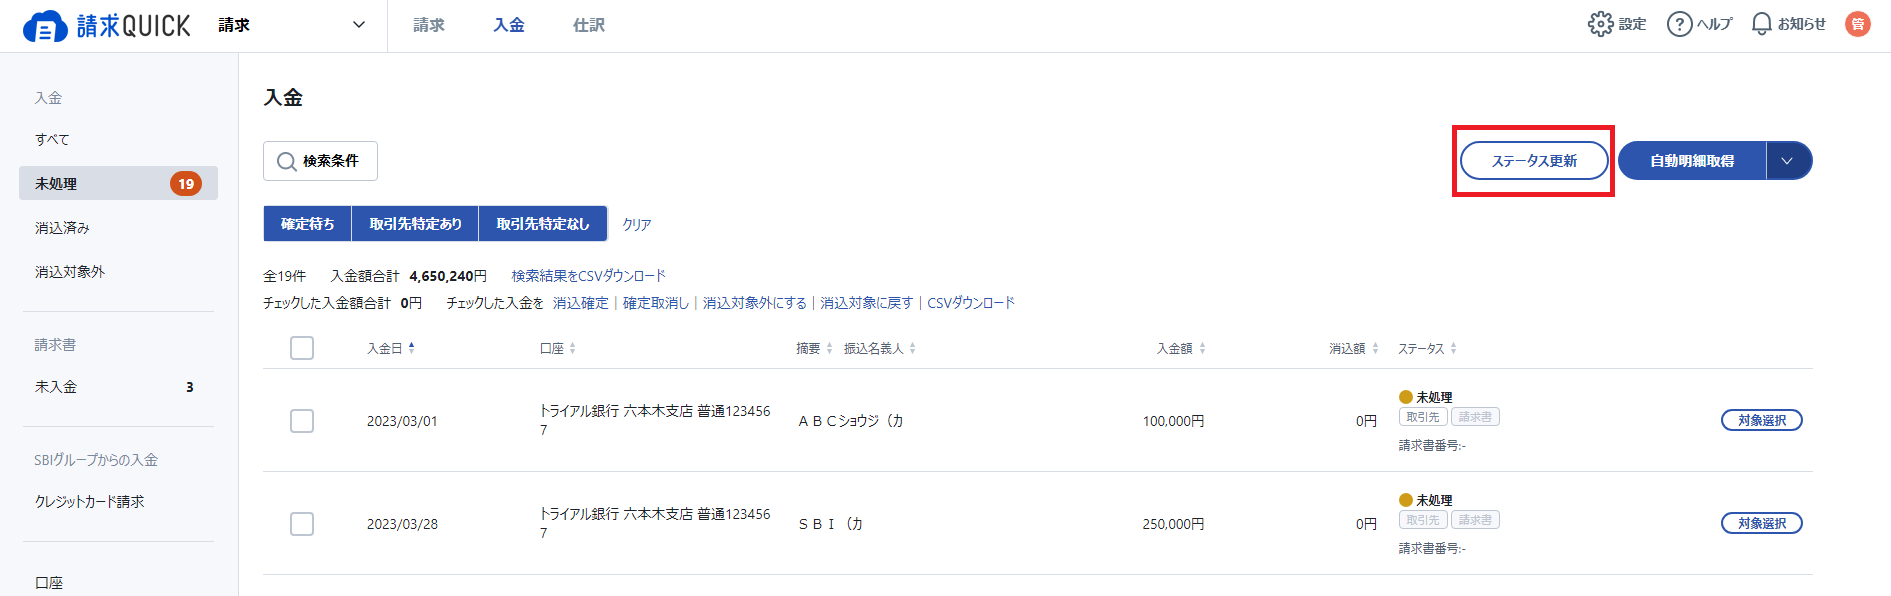Click the ABCショウジ(カ payer name
1891x596 pixels.
[x=851, y=421]
